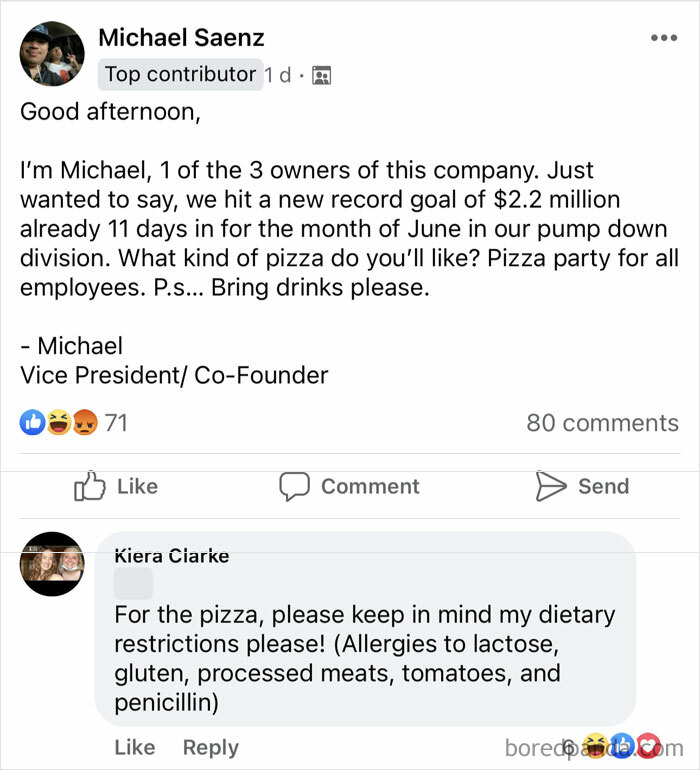This screenshot has height=770, width=700.
Task: Click the Send arrow button
Action: tap(582, 486)
